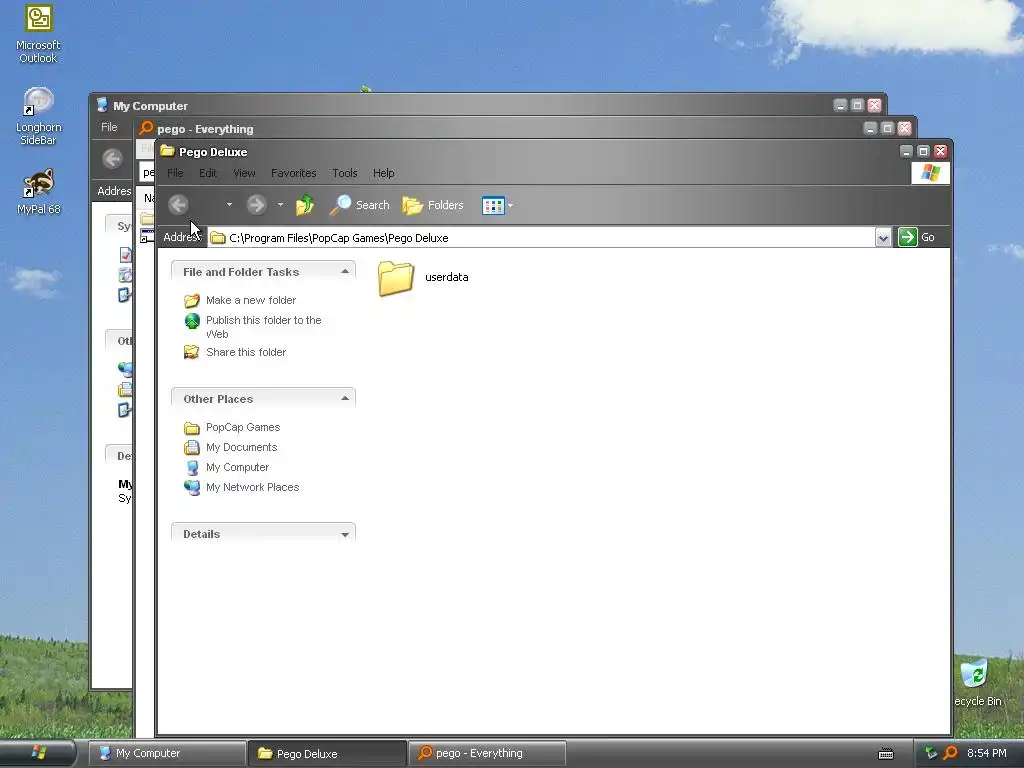Select the MyPal 68 desktop shortcut
Viewport: 1024px width, 768px height.
tap(38, 192)
